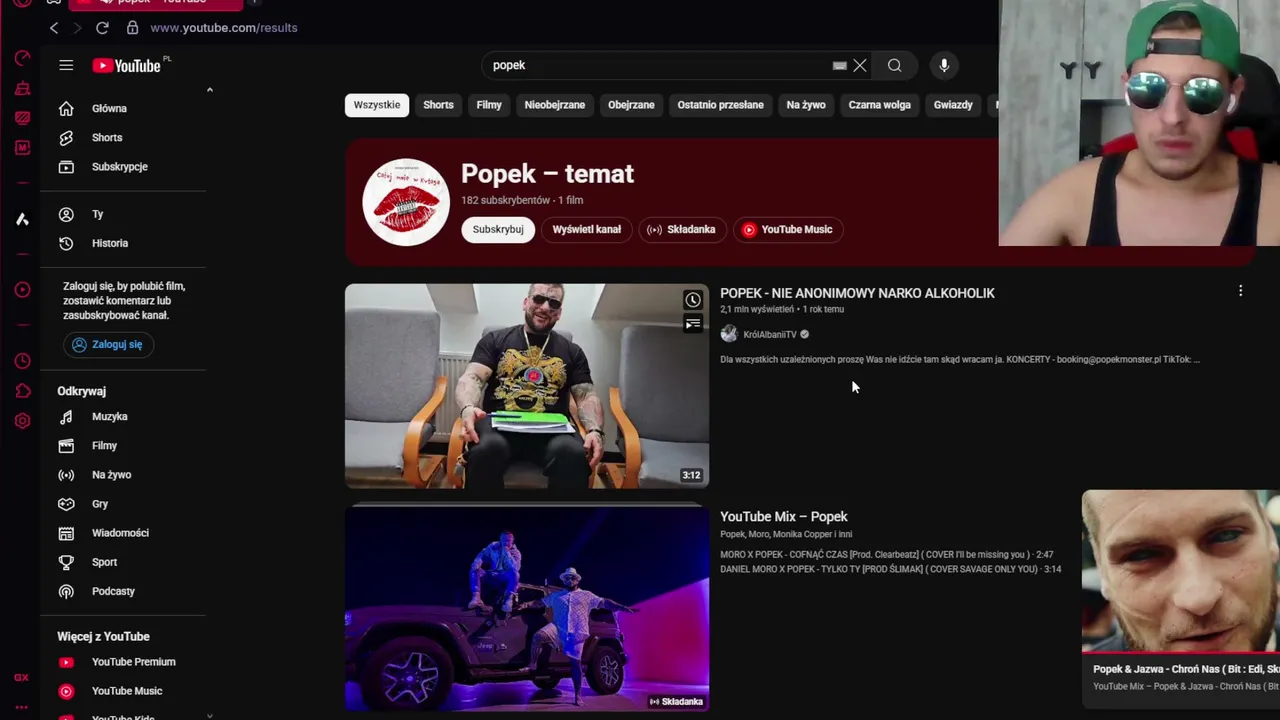Open the YouTube Mix Jeep thumbnail
Screen dimensions: 1280x720
(x=527, y=608)
